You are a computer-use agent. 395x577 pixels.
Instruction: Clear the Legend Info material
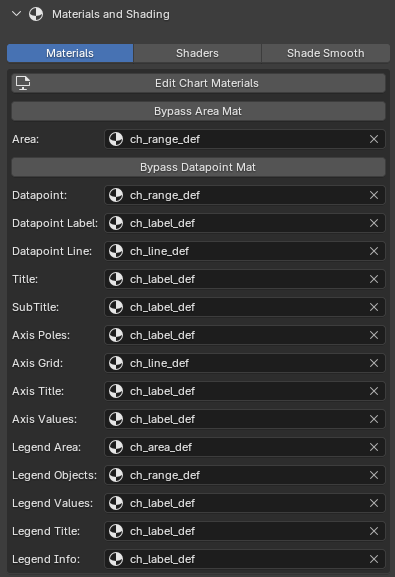tap(374, 559)
